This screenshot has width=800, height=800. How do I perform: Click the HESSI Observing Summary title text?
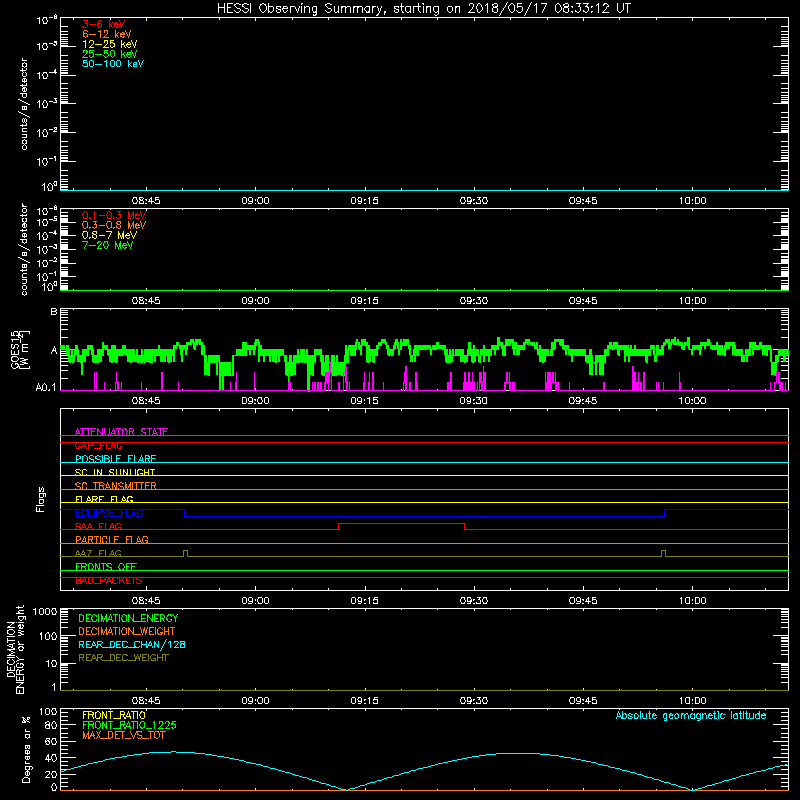423,9
